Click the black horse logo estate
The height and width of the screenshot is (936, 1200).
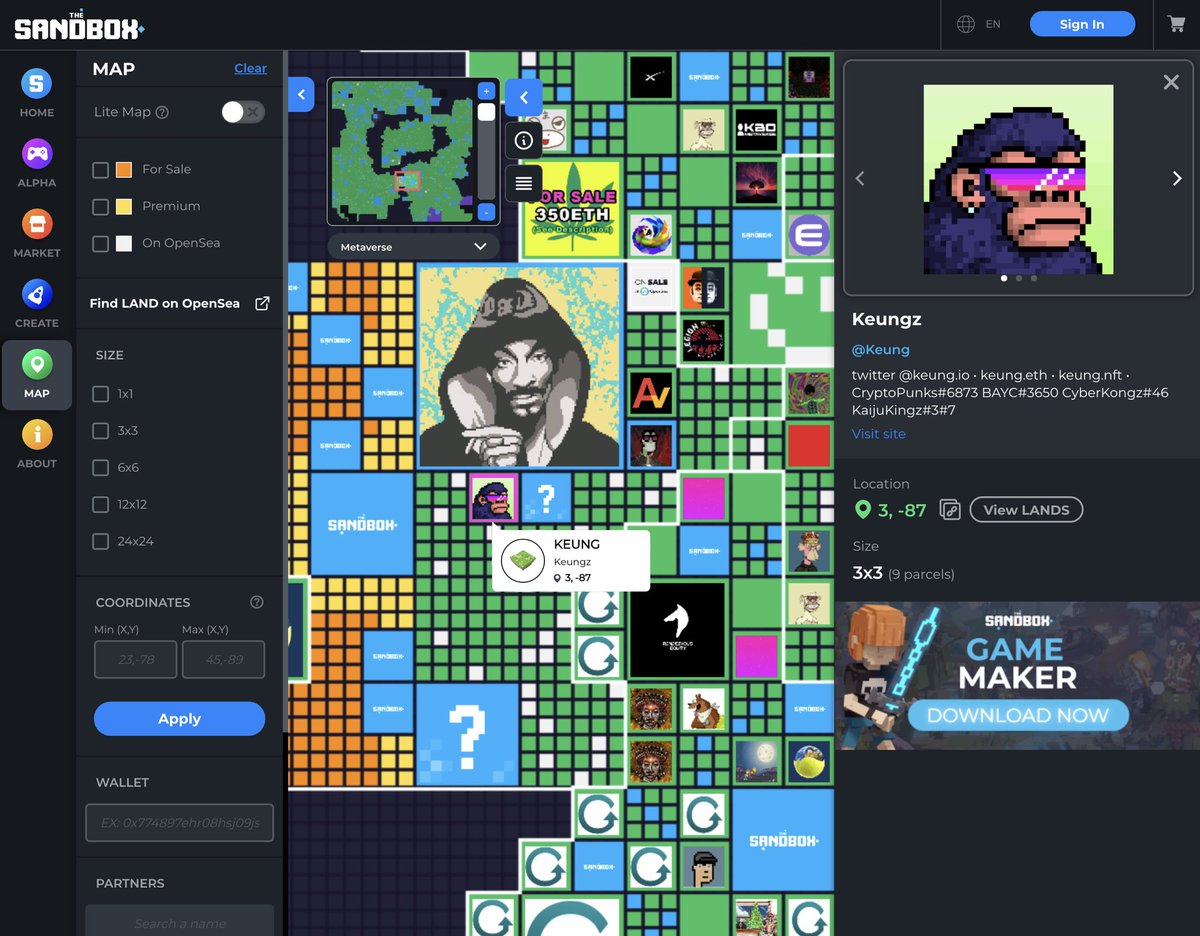[x=677, y=630]
